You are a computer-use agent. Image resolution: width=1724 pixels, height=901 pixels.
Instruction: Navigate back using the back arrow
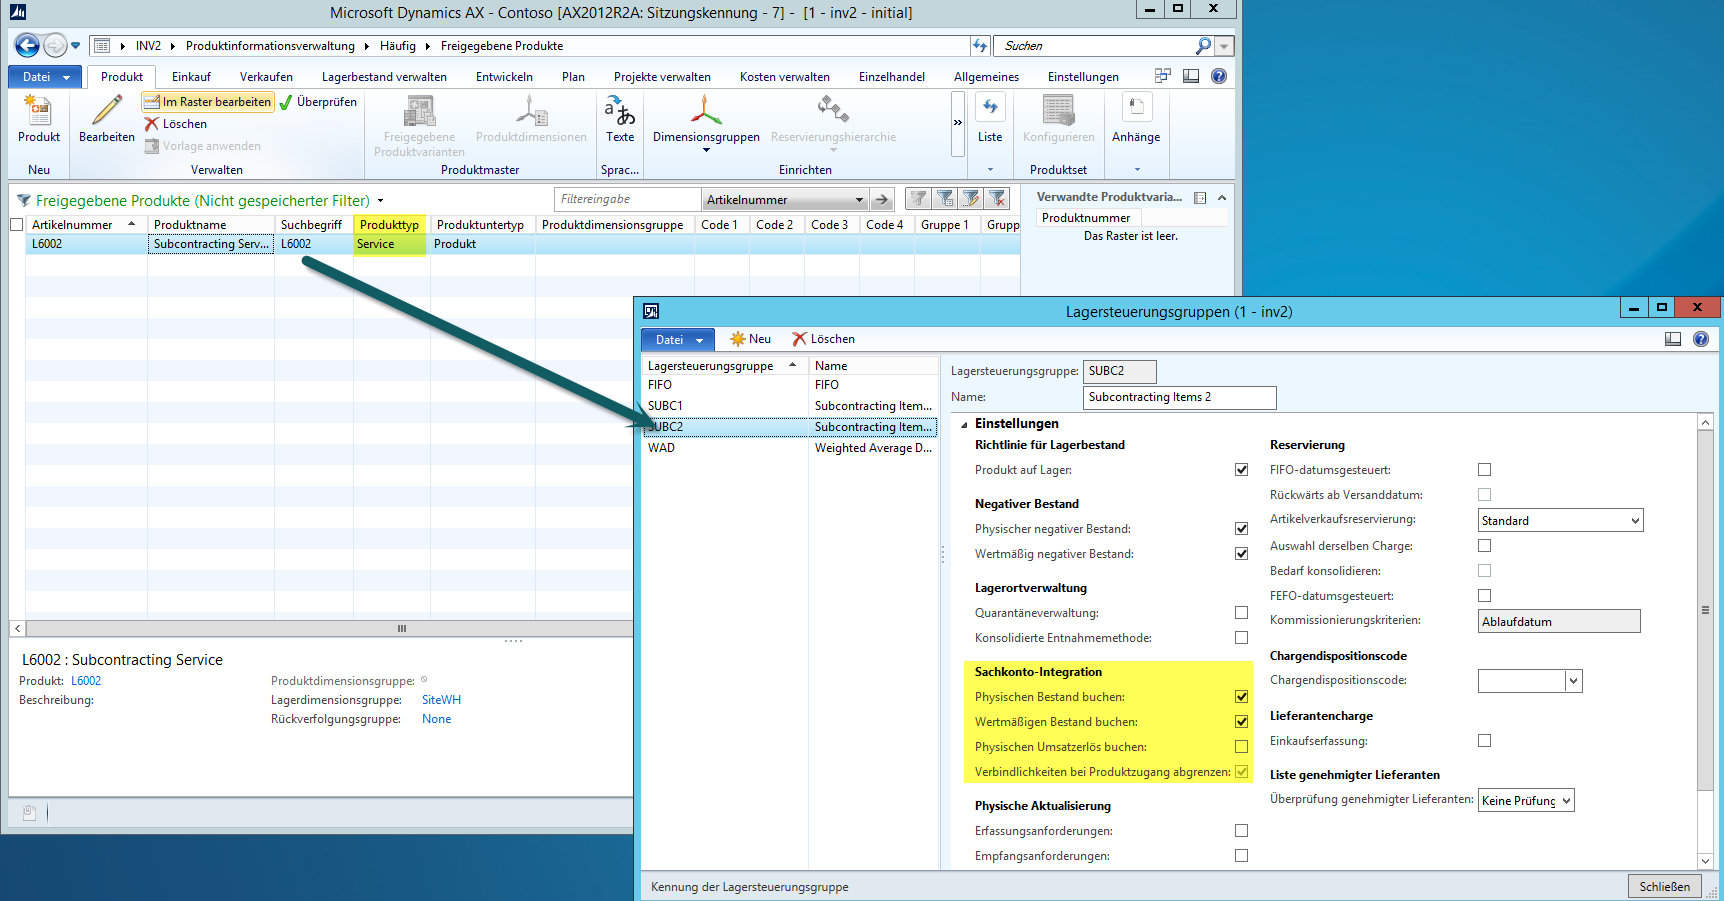pos(27,45)
